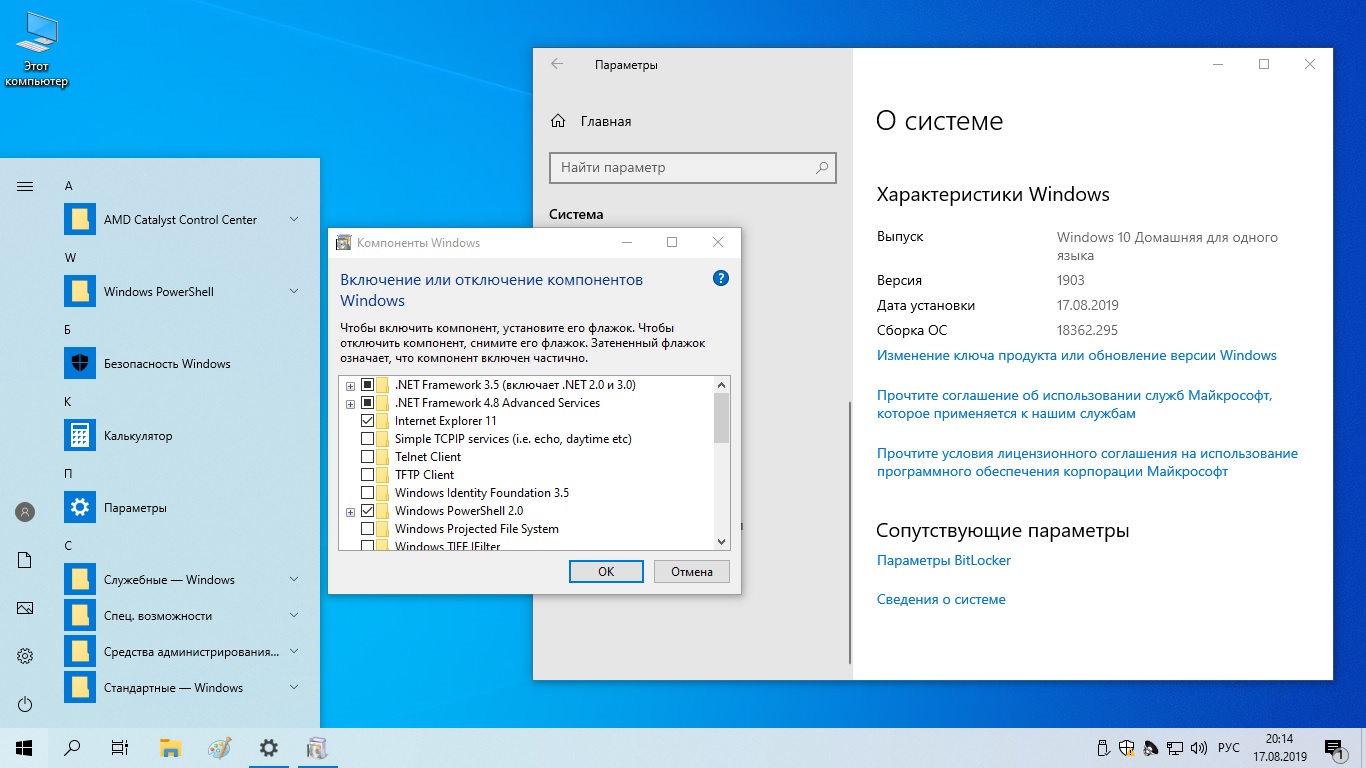Screen dimensions: 1366x768
Task: Confirm with OK in Windows Features
Action: 606,572
